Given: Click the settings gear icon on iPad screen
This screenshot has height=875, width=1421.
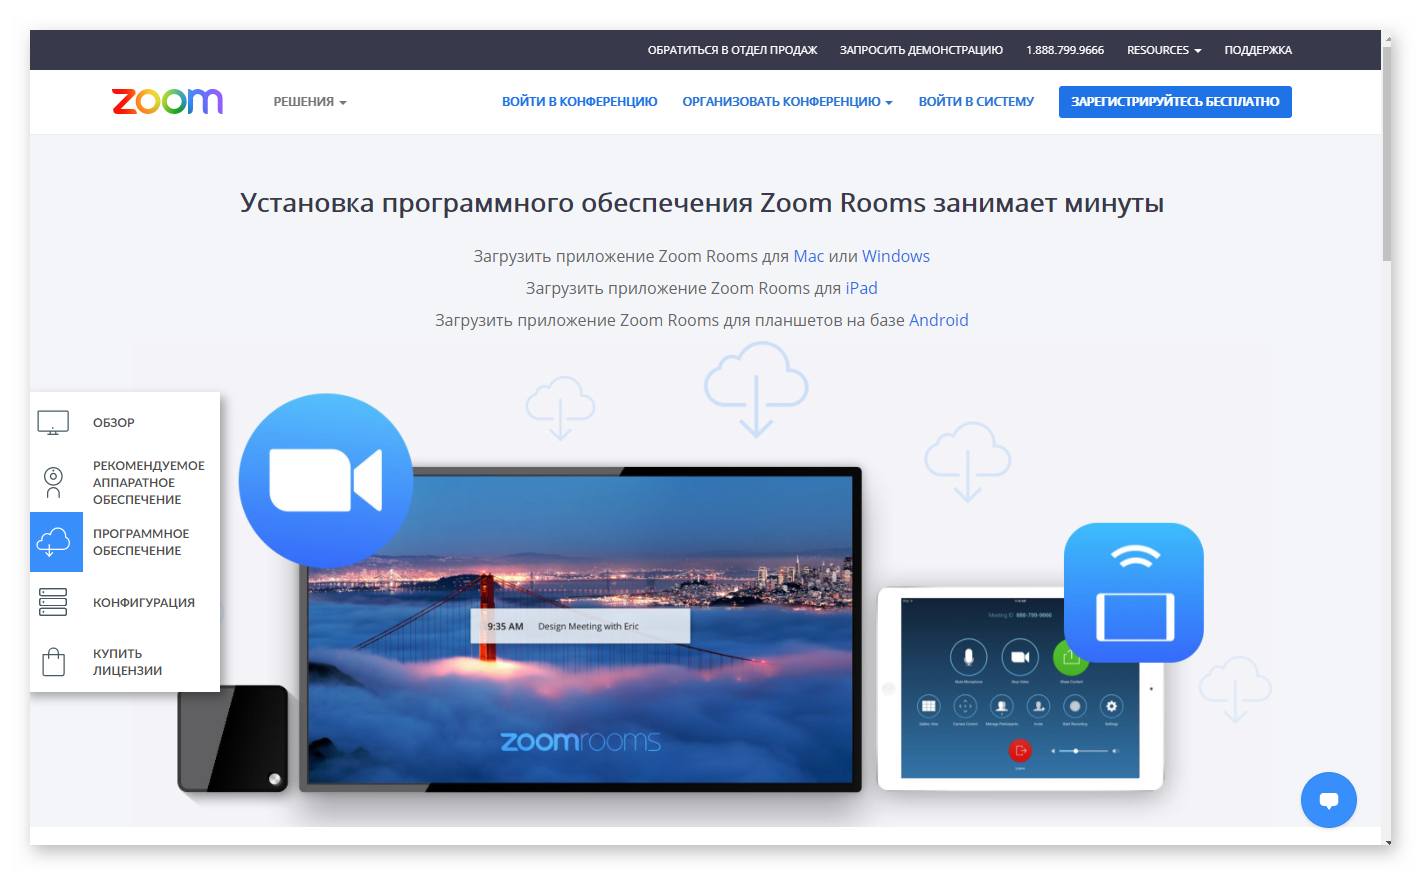Looking at the screenshot, I should point(1111,706).
